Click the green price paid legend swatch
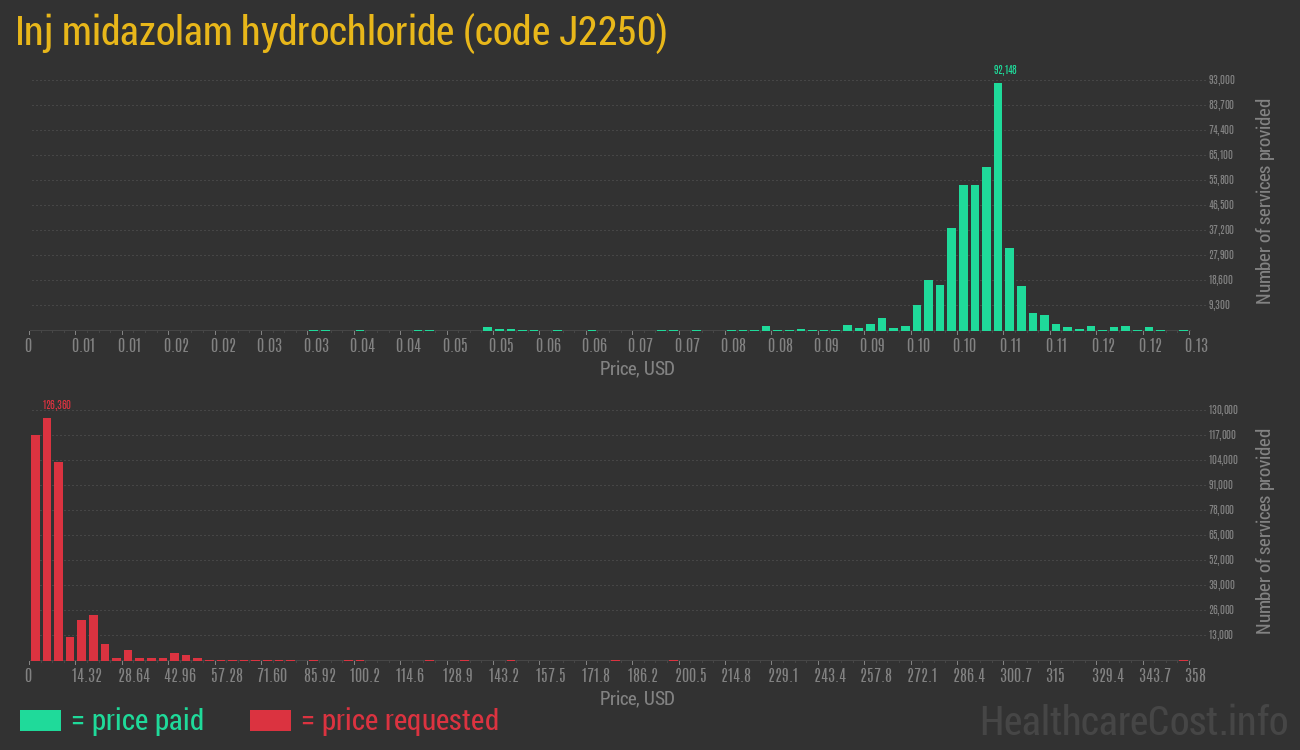Screen dimensions: 1300x750 point(40,720)
